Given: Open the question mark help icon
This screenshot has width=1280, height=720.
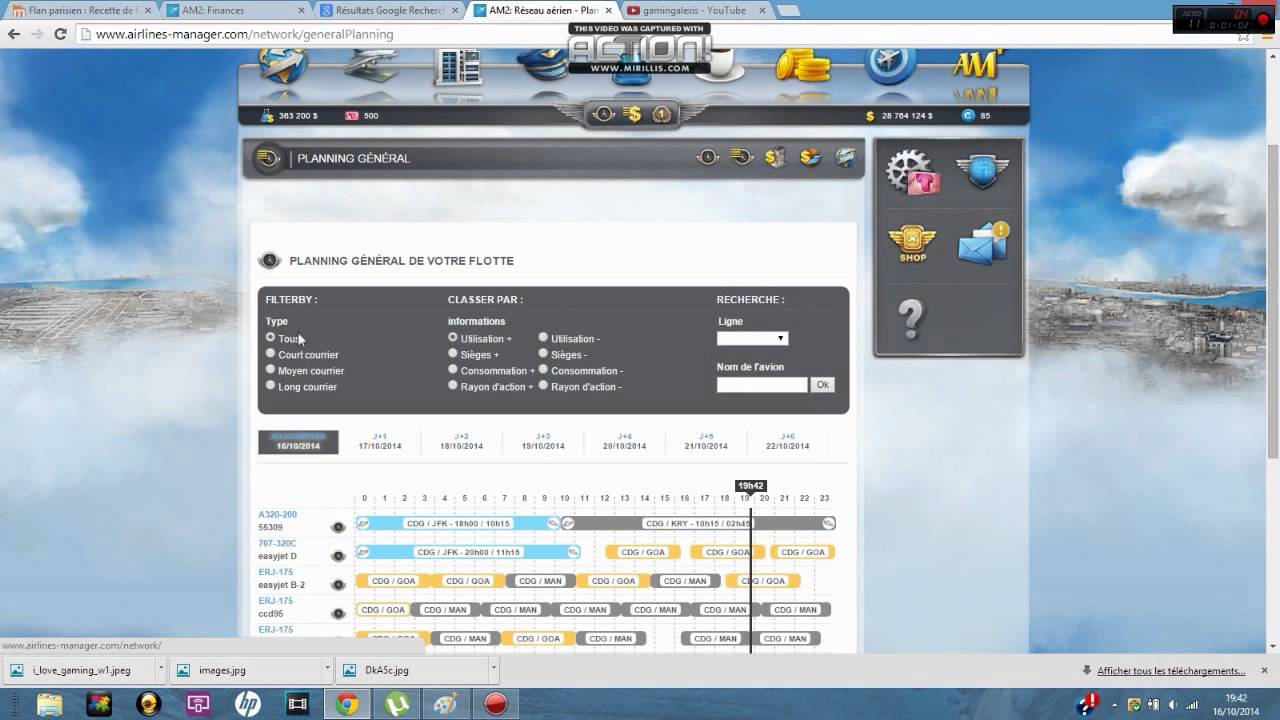Looking at the screenshot, I should point(911,318).
